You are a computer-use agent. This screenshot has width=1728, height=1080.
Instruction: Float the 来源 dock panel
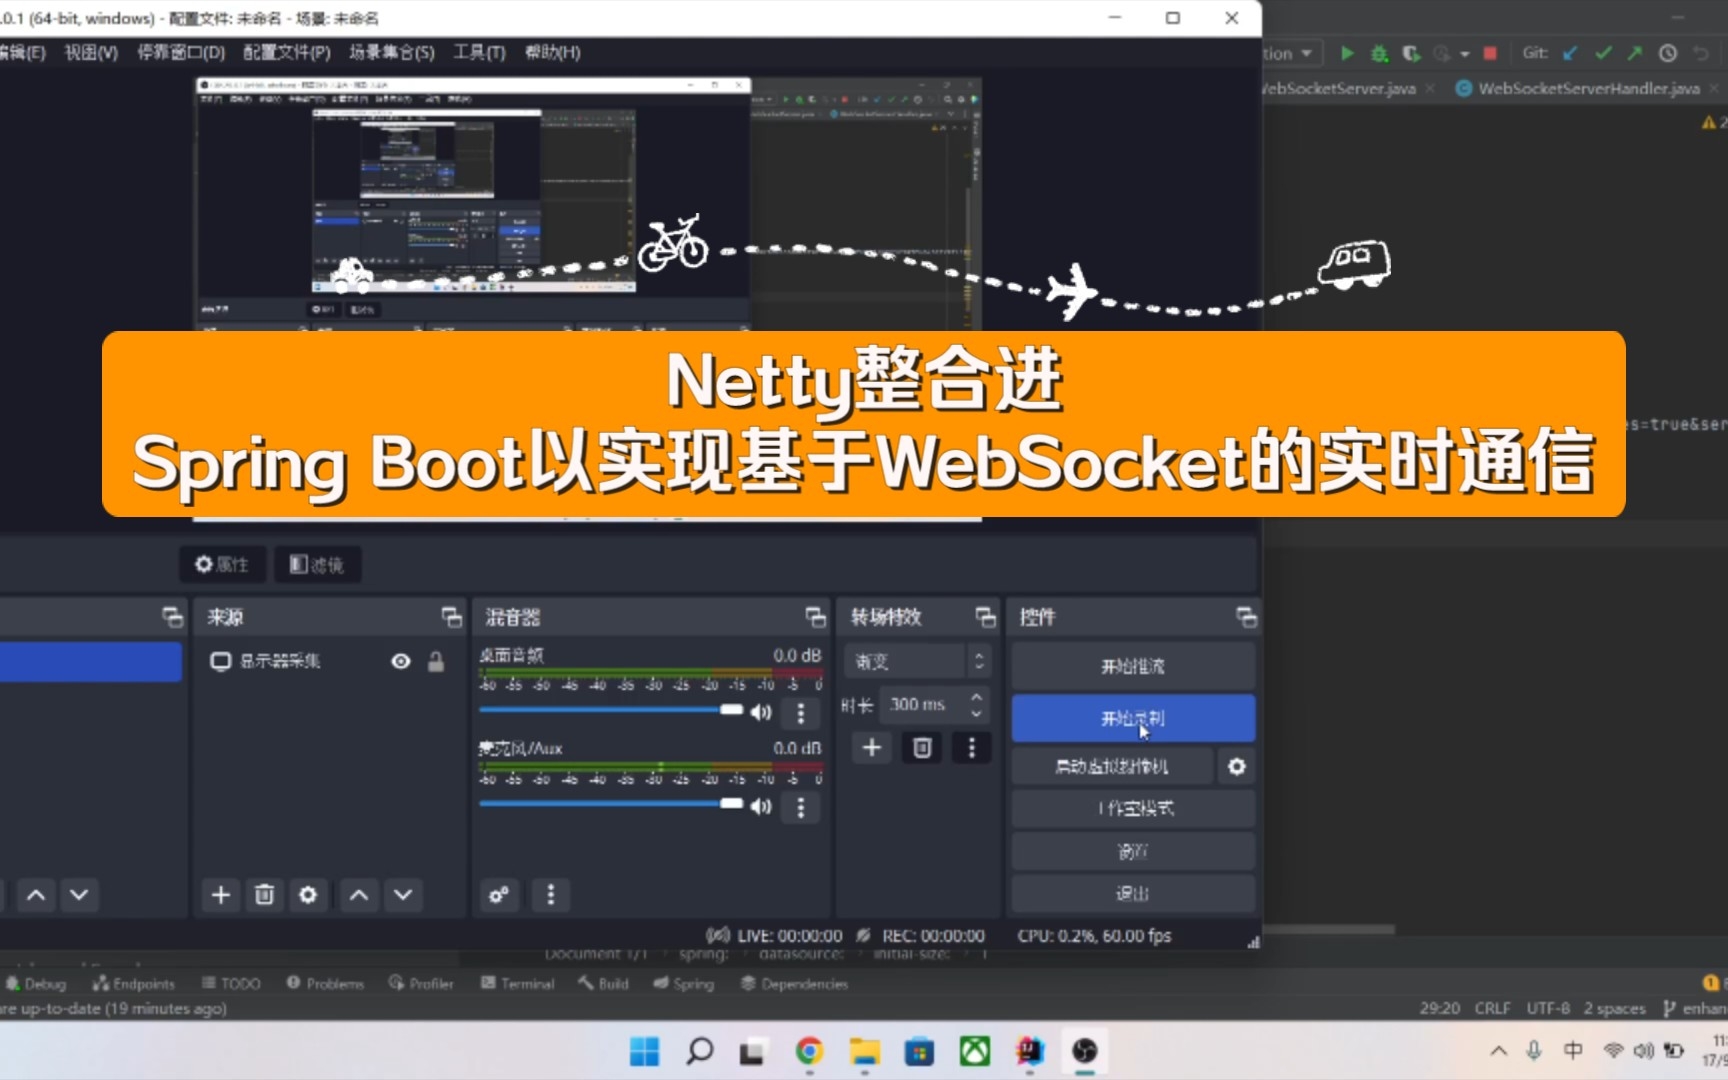pos(452,617)
